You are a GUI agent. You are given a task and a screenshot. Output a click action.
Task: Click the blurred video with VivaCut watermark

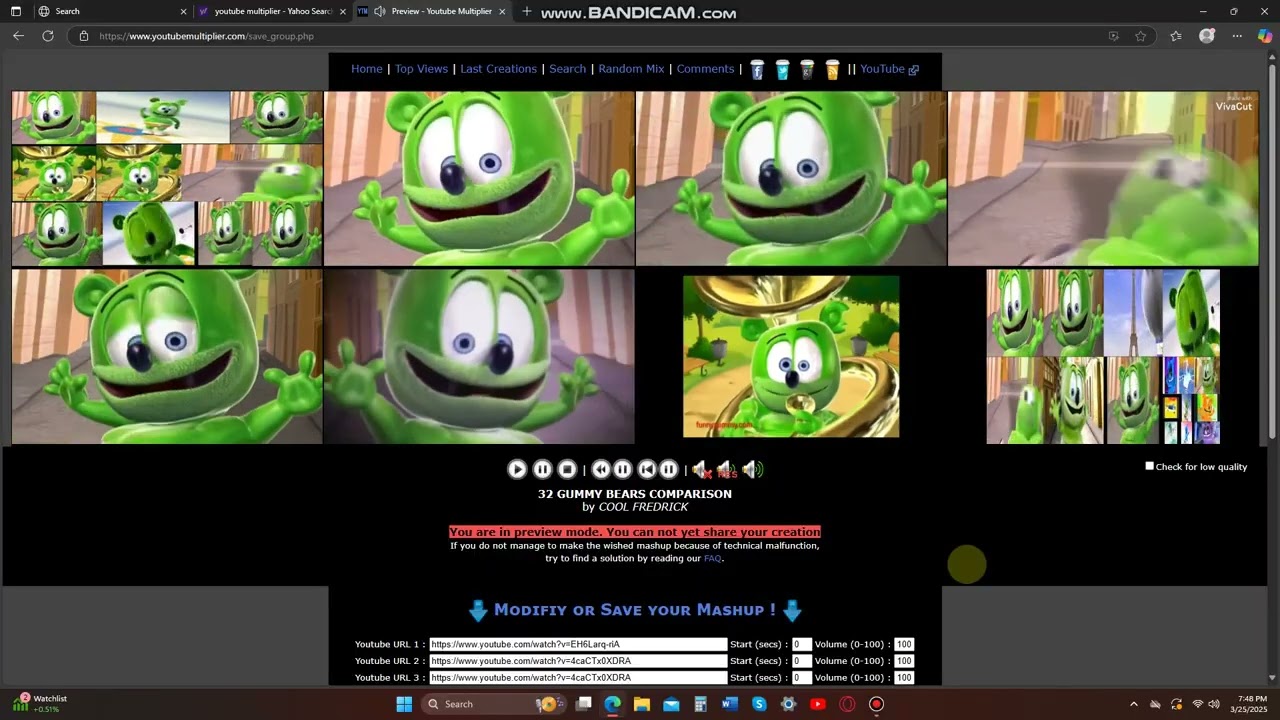tap(1103, 178)
